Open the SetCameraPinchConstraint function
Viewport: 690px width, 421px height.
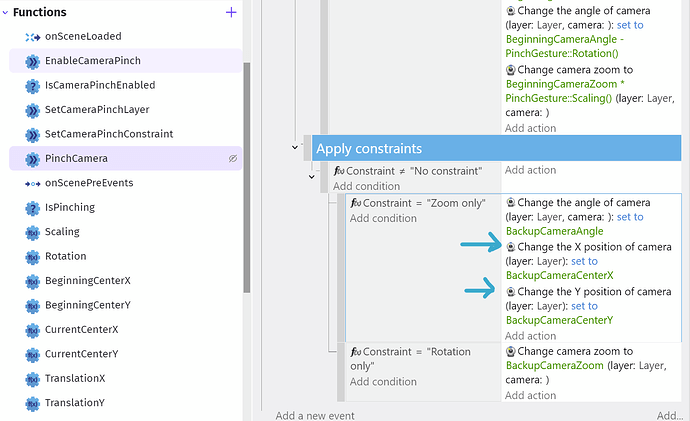point(109,134)
